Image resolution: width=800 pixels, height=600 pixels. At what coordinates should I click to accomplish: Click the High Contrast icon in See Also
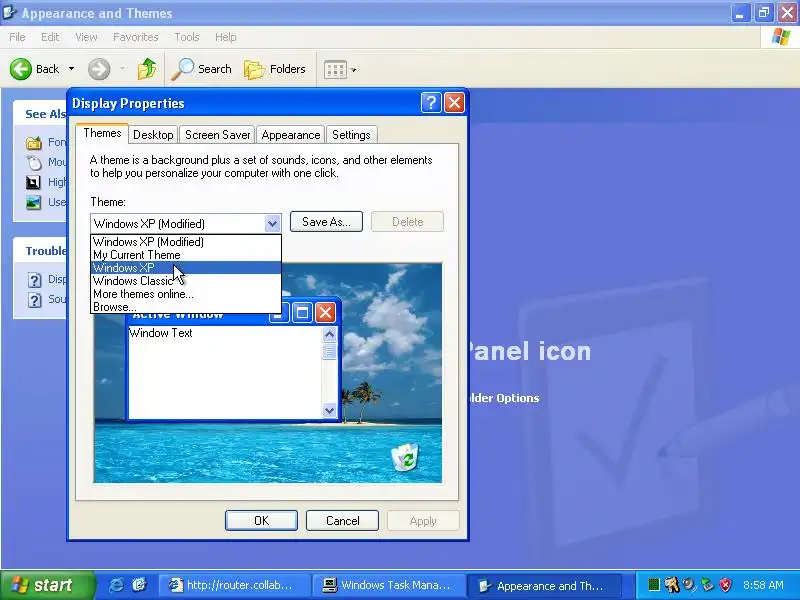(x=34, y=182)
